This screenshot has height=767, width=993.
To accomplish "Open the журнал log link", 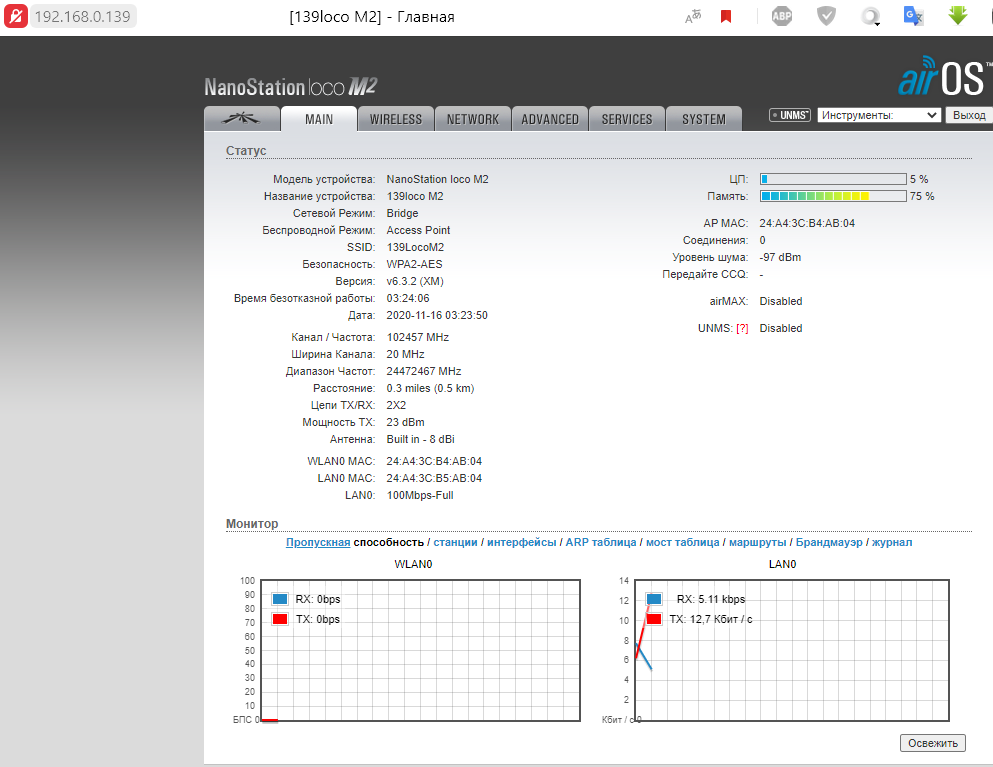I will [892, 542].
